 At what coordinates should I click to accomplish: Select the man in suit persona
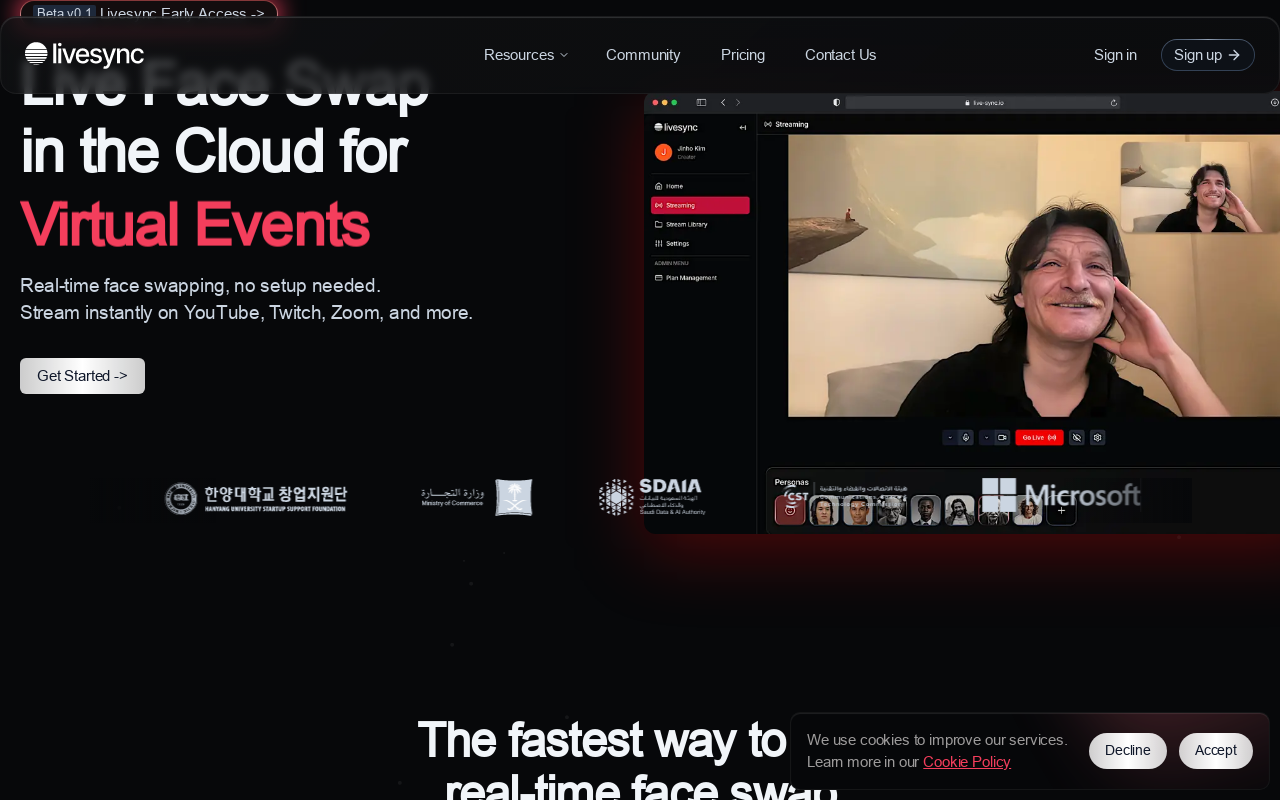pyautogui.click(x=926, y=510)
